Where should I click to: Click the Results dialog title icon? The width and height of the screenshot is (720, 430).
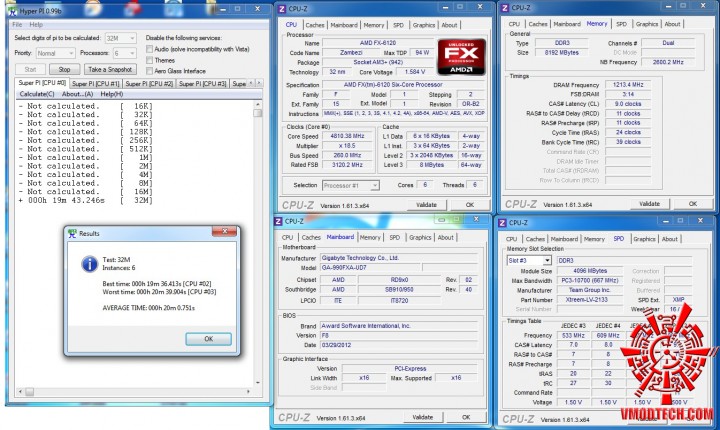72,233
